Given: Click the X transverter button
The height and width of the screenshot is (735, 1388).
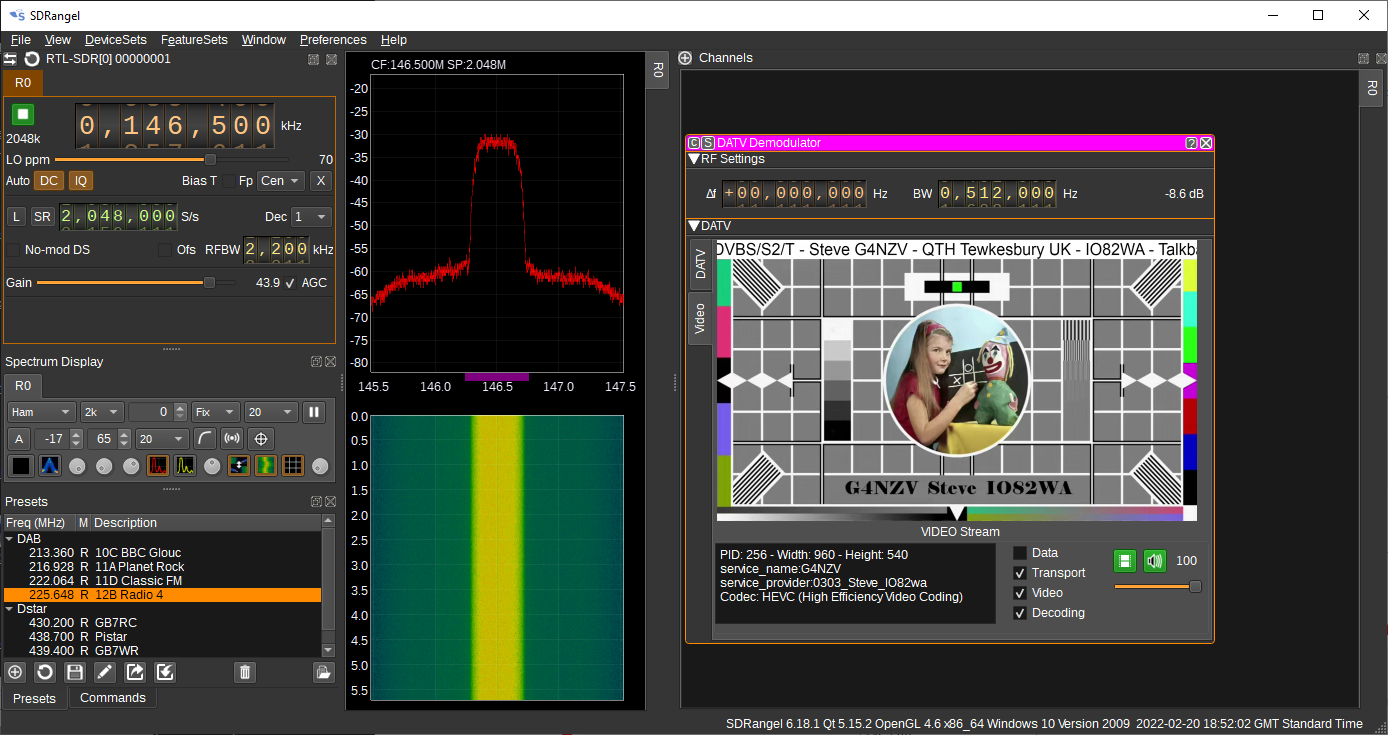Looking at the screenshot, I should pyautogui.click(x=320, y=181).
